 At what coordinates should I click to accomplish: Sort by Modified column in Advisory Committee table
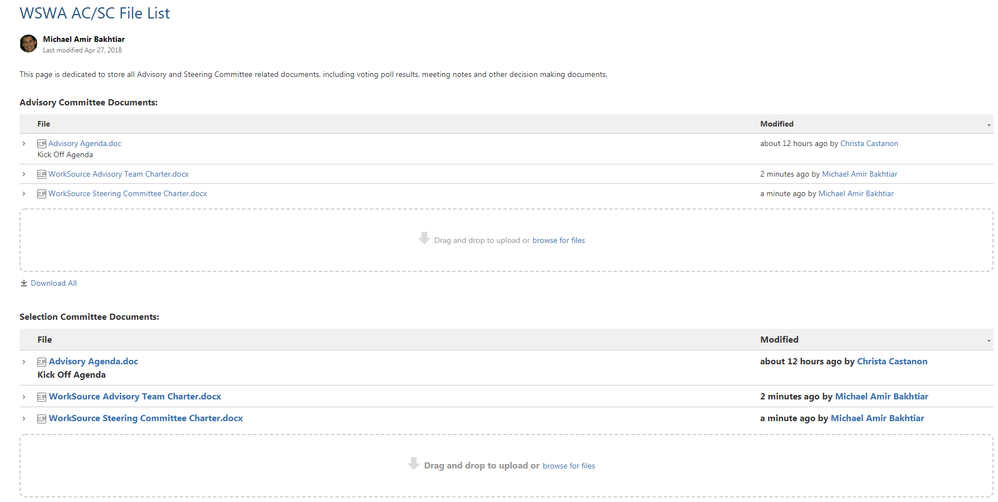point(777,124)
